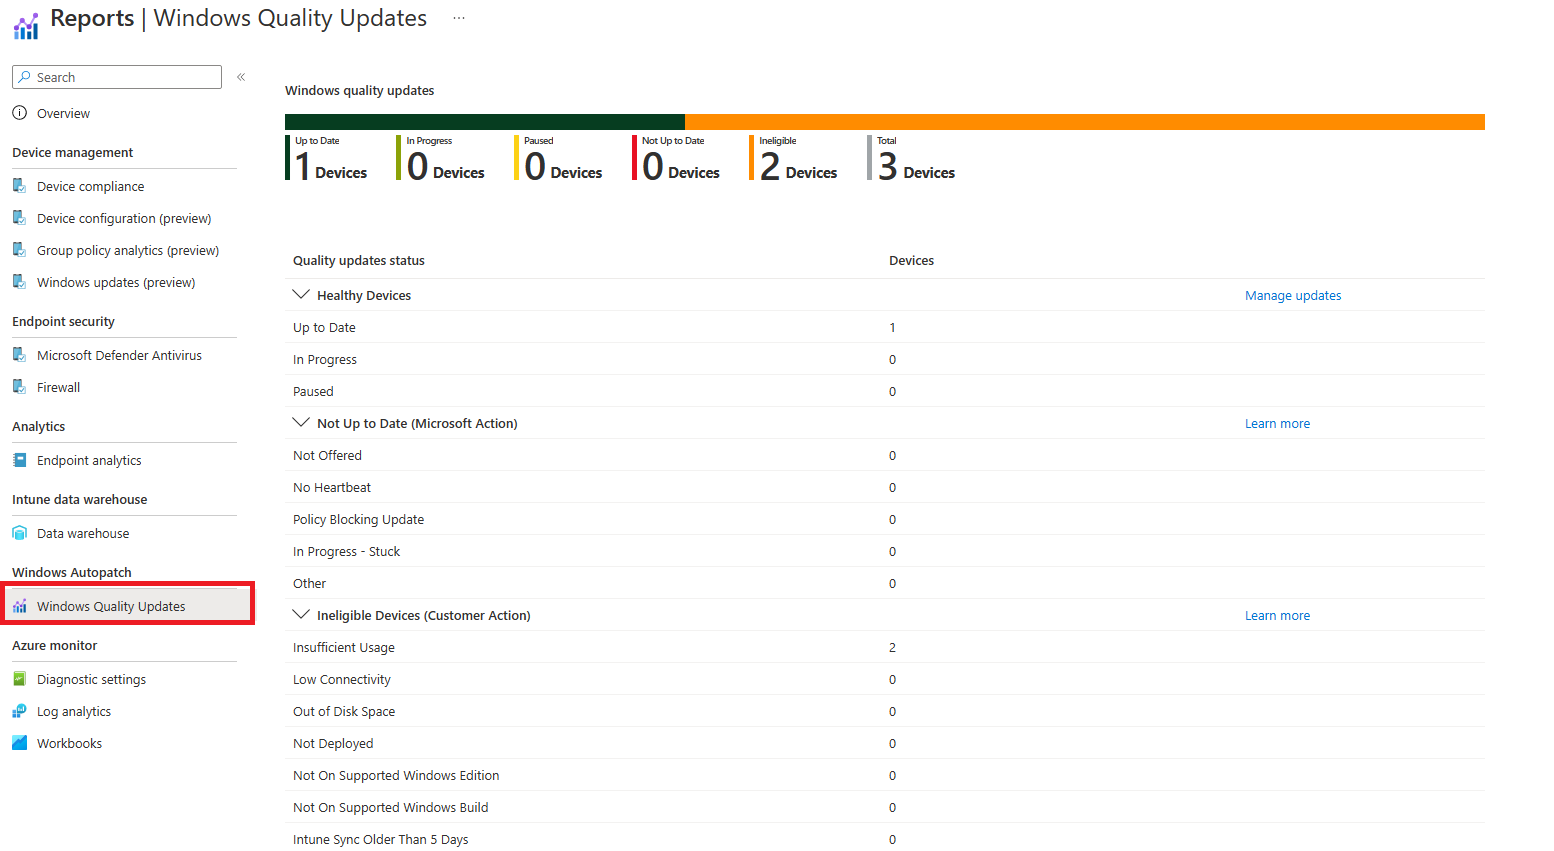Open Data warehouse page
Image resolution: width=1554 pixels, height=851 pixels.
pyautogui.click(x=83, y=533)
